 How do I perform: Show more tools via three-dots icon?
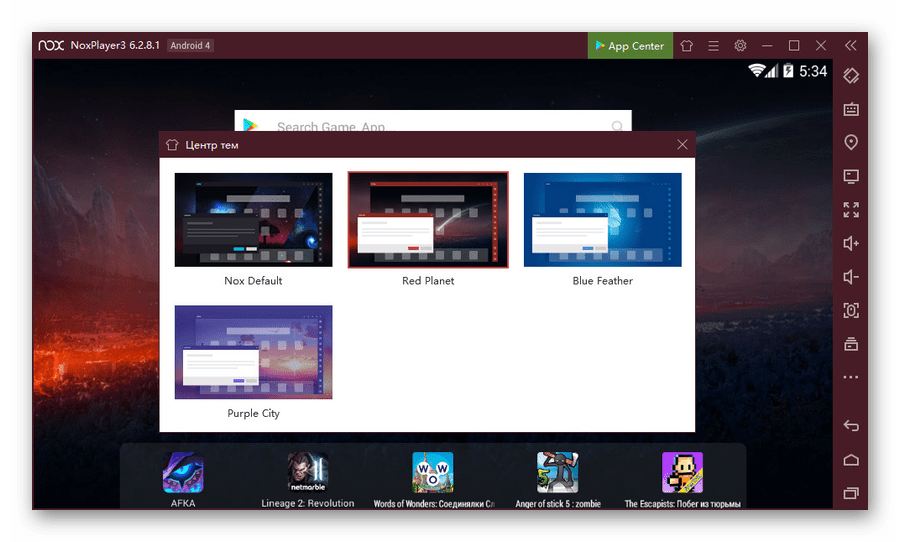851,377
